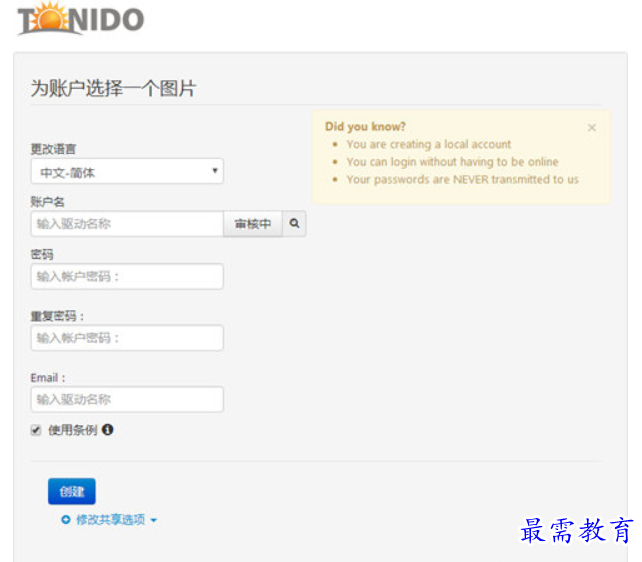Focus the 密码 input field
642x562 pixels.
(127, 276)
